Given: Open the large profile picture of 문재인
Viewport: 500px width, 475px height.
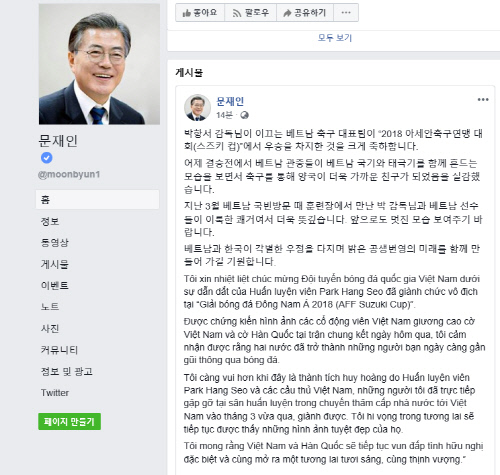Looking at the screenshot, I should click(x=99, y=64).
